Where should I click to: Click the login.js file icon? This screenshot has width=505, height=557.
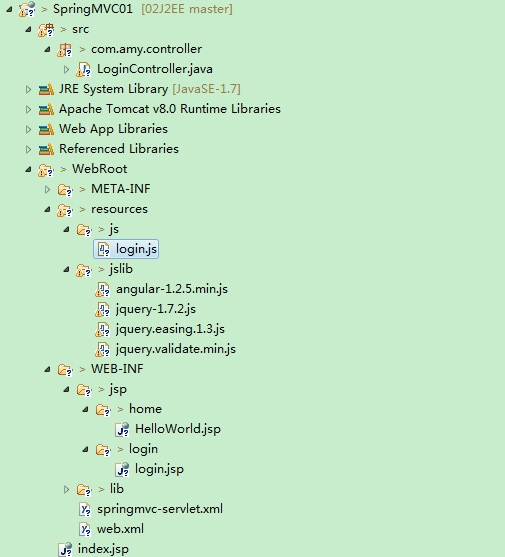[x=103, y=249]
